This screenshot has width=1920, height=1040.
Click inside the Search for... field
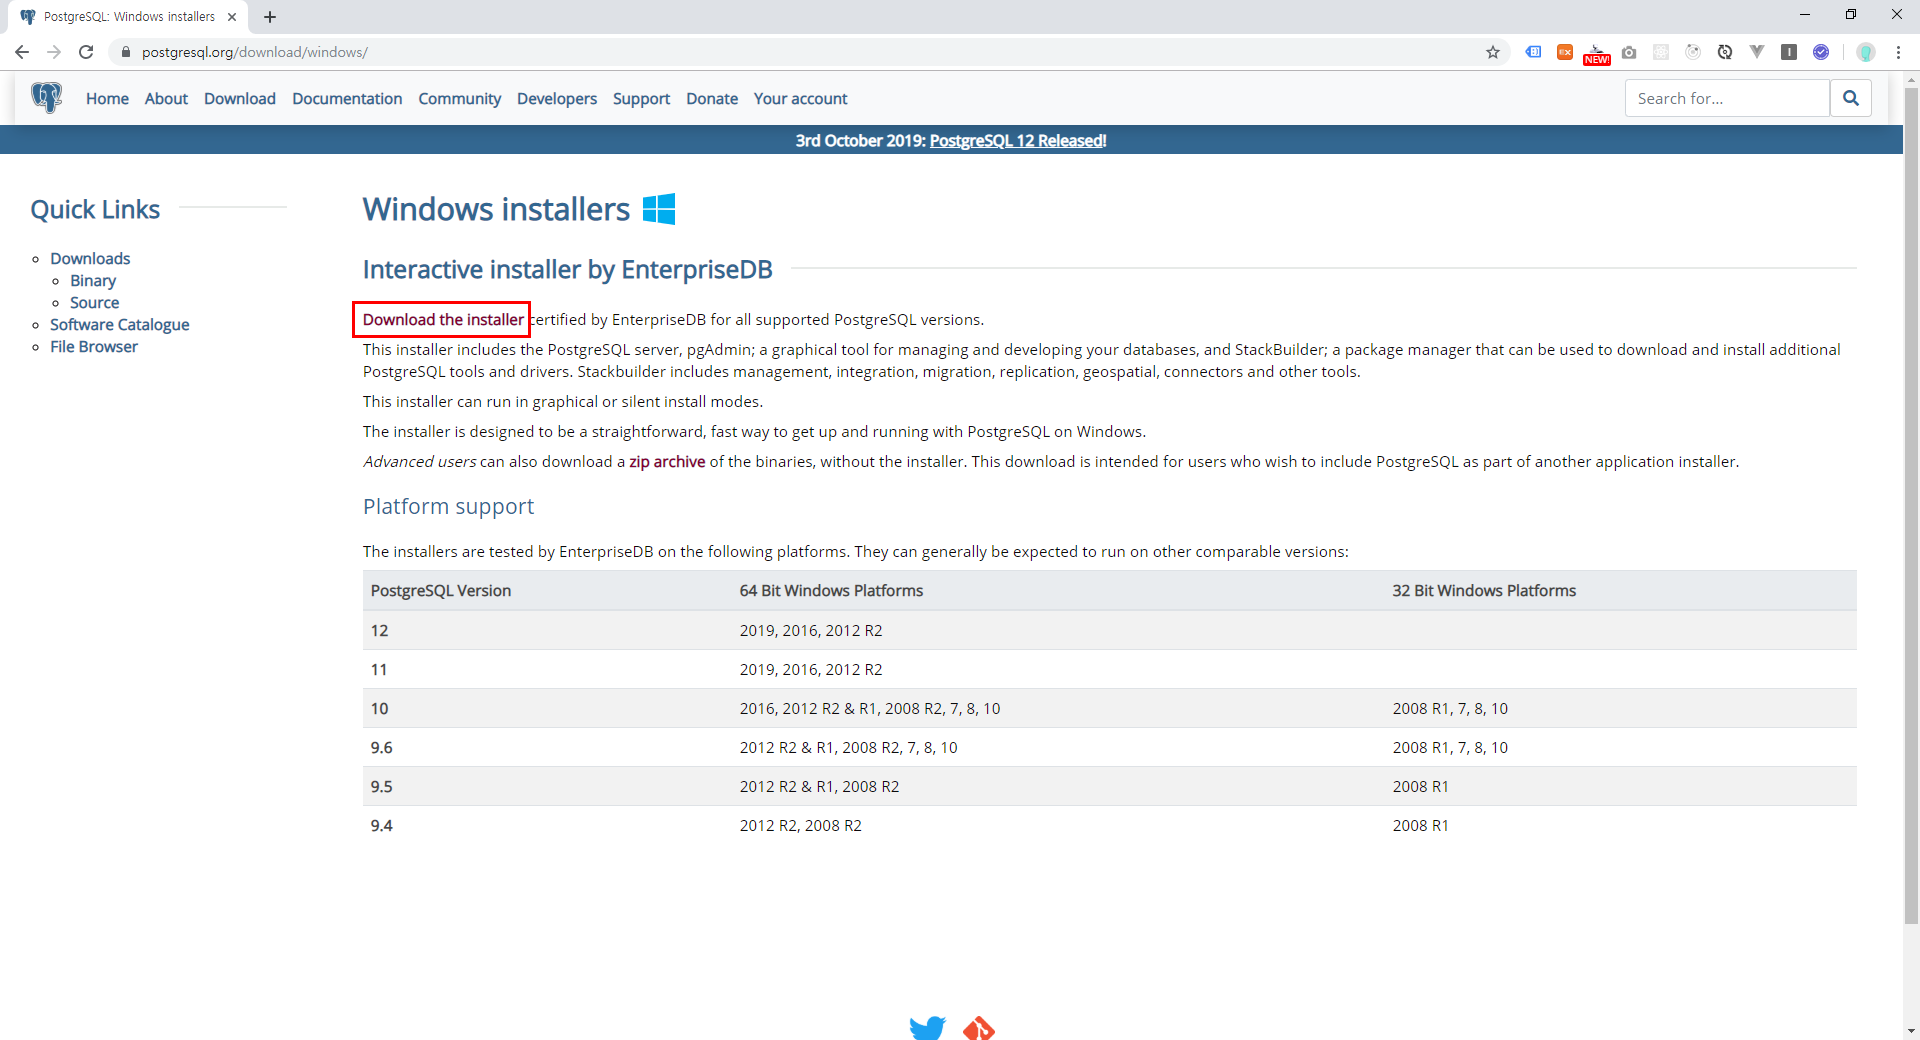click(x=1727, y=98)
